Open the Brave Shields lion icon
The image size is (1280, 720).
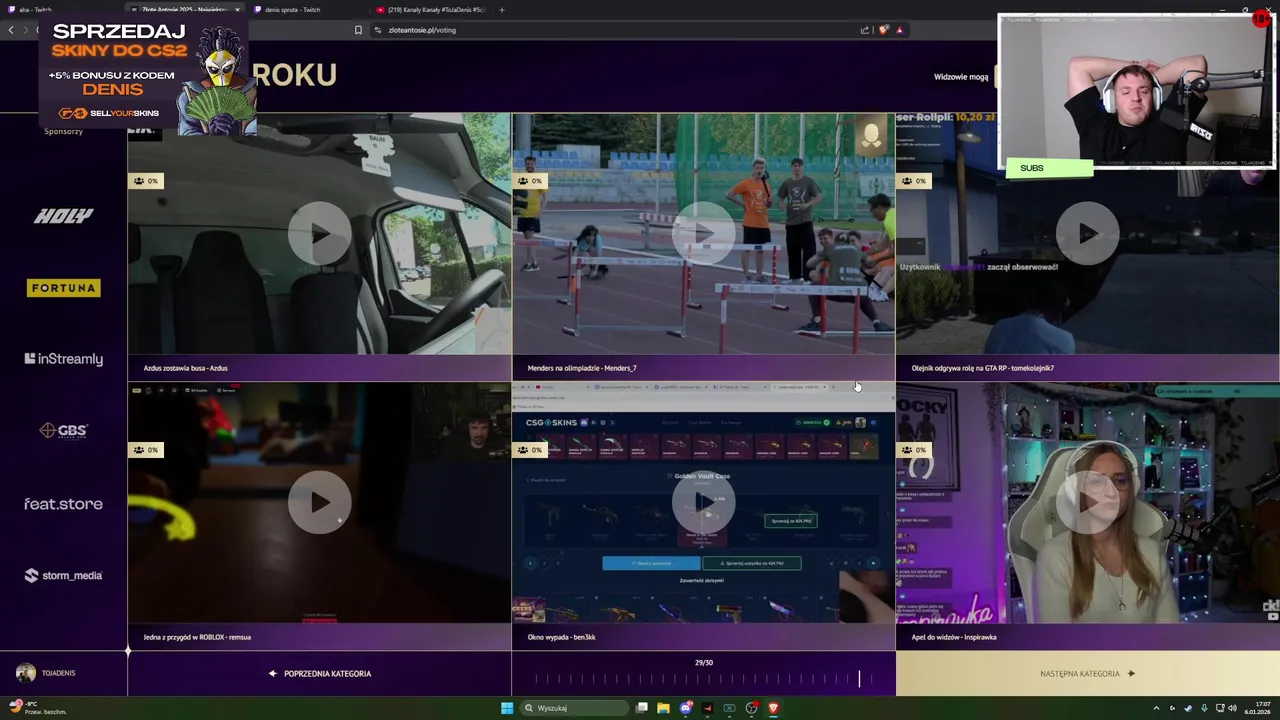pyautogui.click(x=883, y=30)
